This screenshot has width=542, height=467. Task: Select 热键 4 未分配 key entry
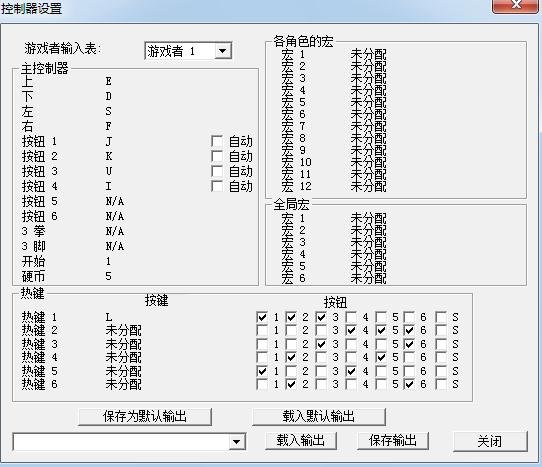pyautogui.click(x=123, y=357)
